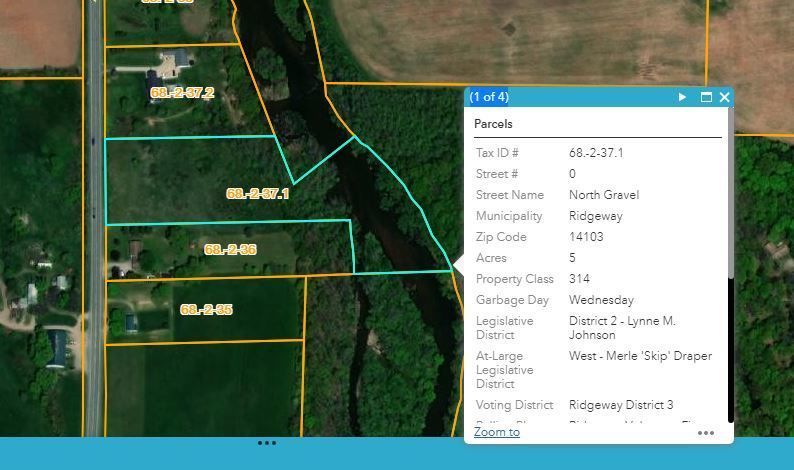Viewport: 794px width, 470px height.
Task: Click the Garbage Day value Wednesday
Action: point(601,300)
